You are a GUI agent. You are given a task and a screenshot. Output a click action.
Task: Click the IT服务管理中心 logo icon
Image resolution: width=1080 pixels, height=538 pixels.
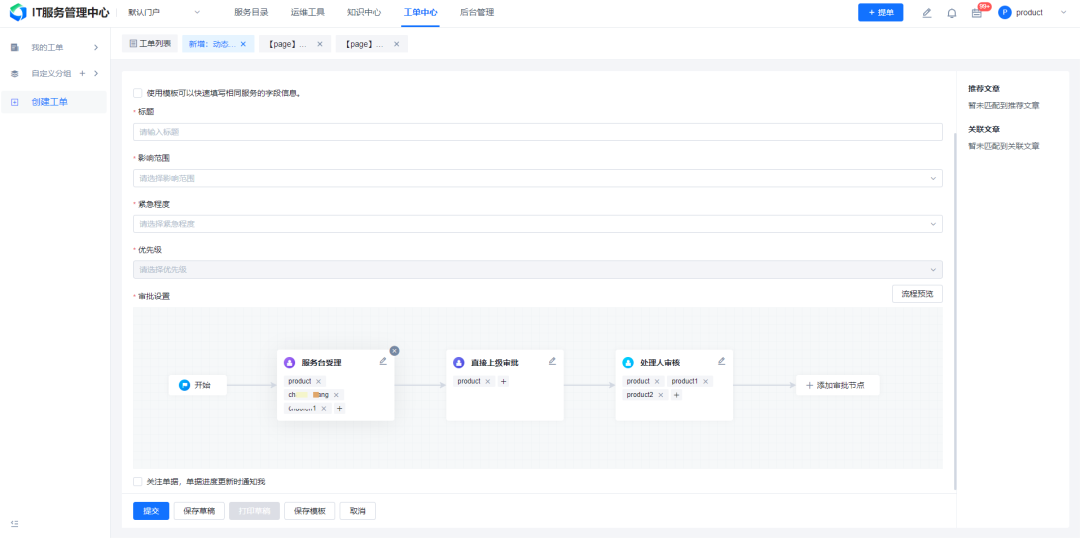[x=18, y=12]
